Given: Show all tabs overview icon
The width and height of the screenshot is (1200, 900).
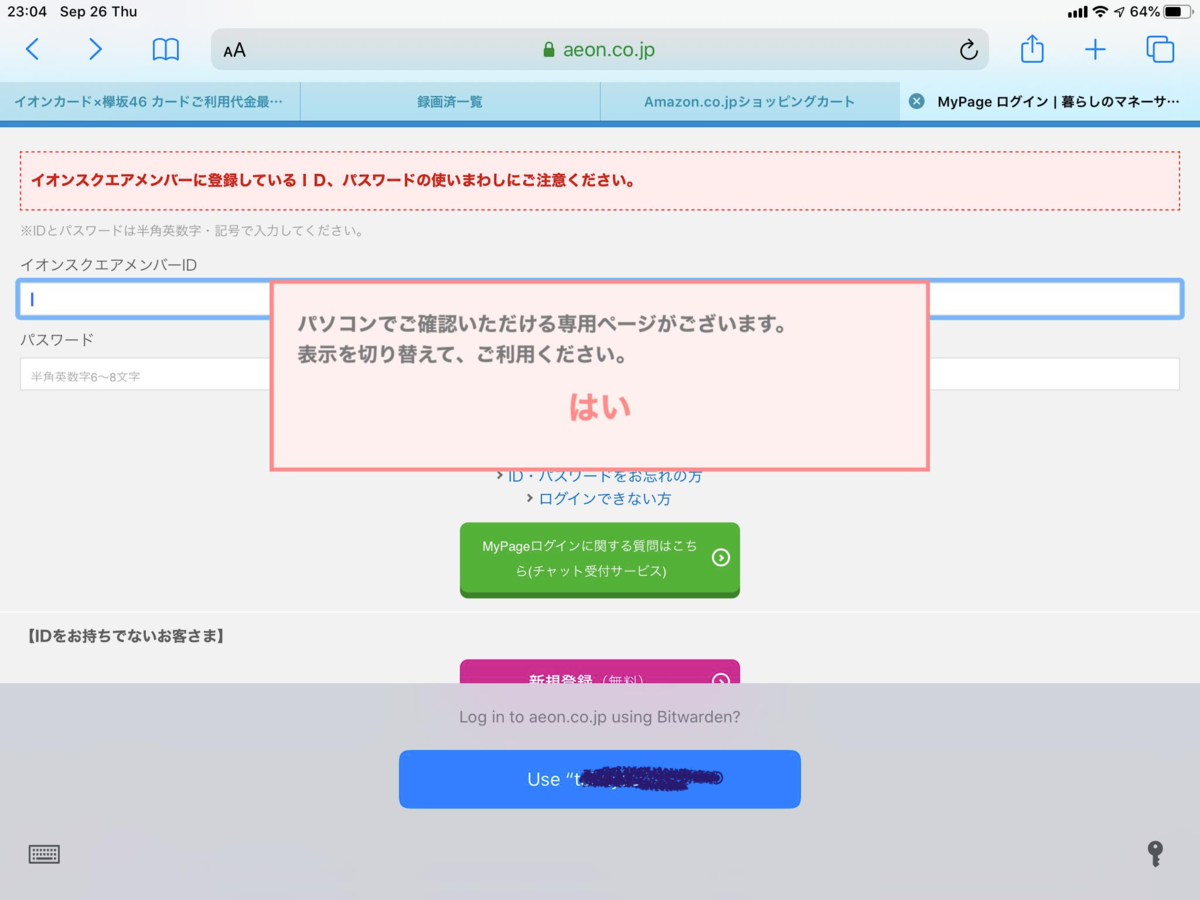Looking at the screenshot, I should point(1160,49).
